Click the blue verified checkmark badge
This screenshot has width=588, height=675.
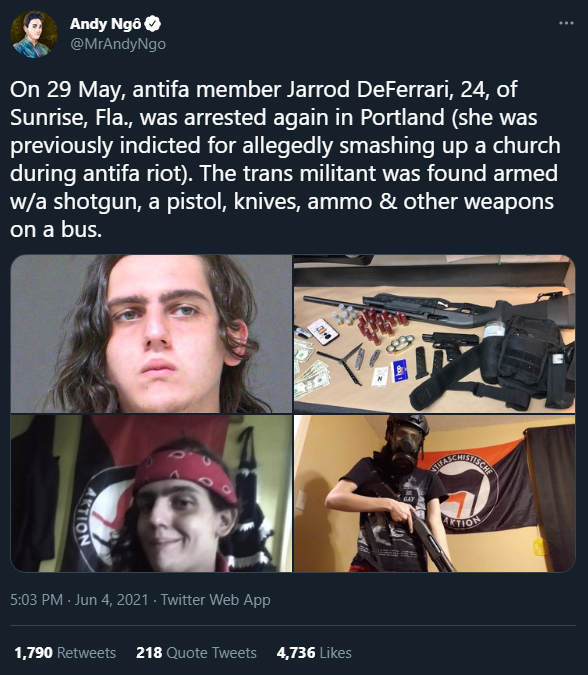[152, 24]
